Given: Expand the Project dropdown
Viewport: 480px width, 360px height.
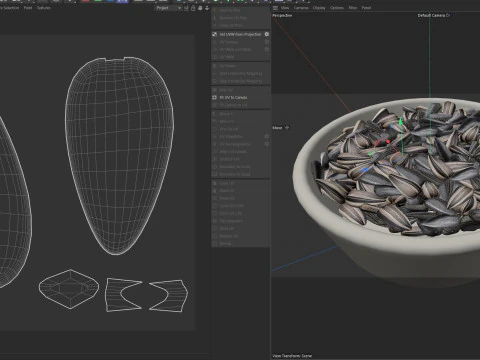Looking at the screenshot, I should 168,8.
